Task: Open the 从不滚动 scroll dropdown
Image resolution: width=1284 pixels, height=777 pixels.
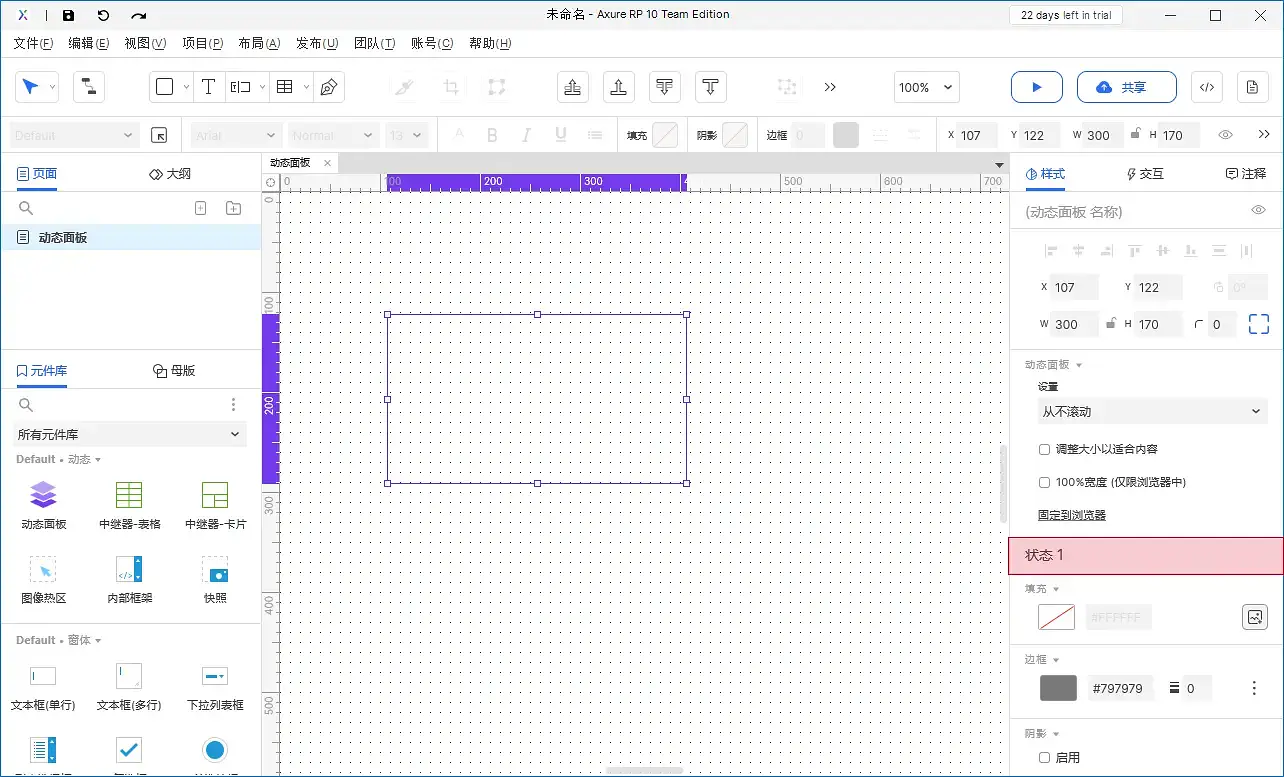Action: [1152, 411]
